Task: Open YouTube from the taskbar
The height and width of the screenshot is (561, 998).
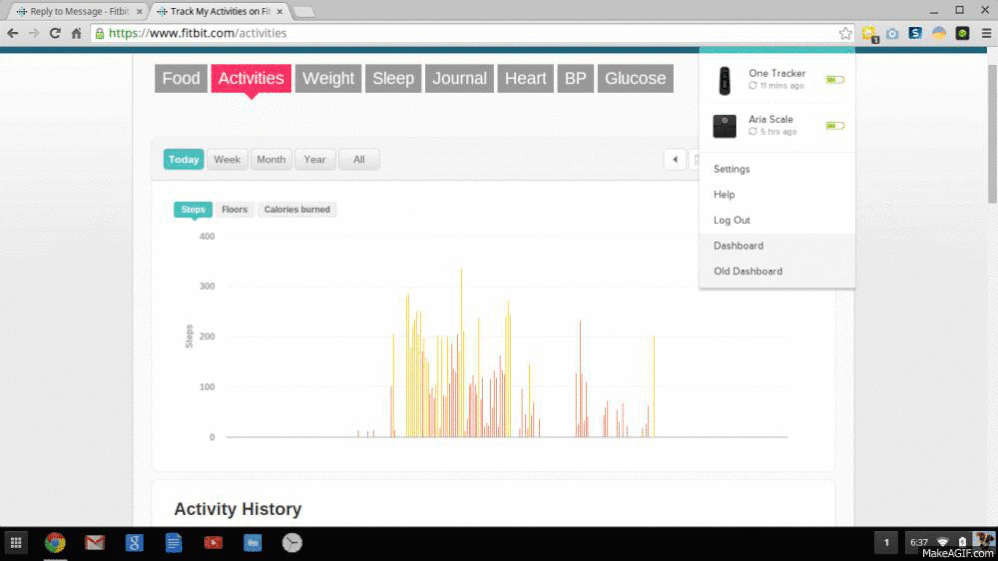Action: [x=213, y=543]
